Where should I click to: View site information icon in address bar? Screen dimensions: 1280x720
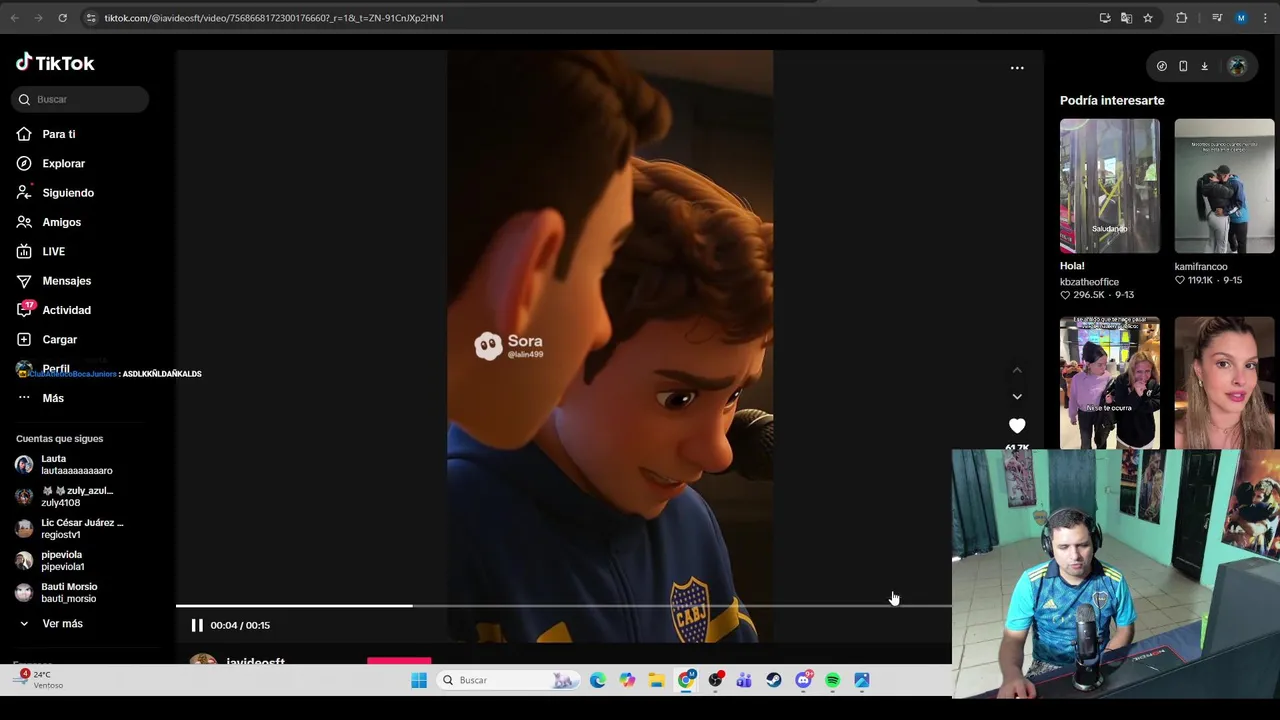[90, 18]
